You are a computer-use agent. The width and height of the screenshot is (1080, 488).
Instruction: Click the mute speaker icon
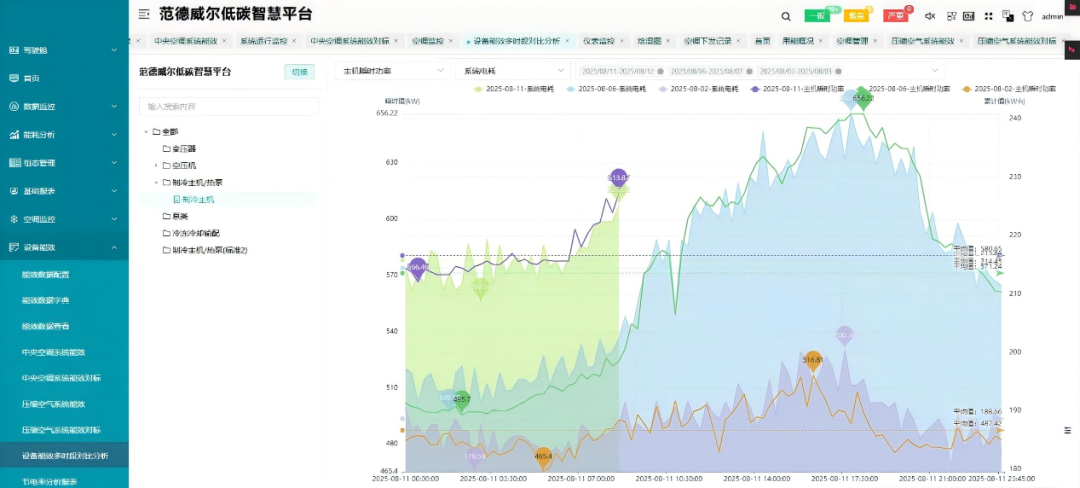930,16
